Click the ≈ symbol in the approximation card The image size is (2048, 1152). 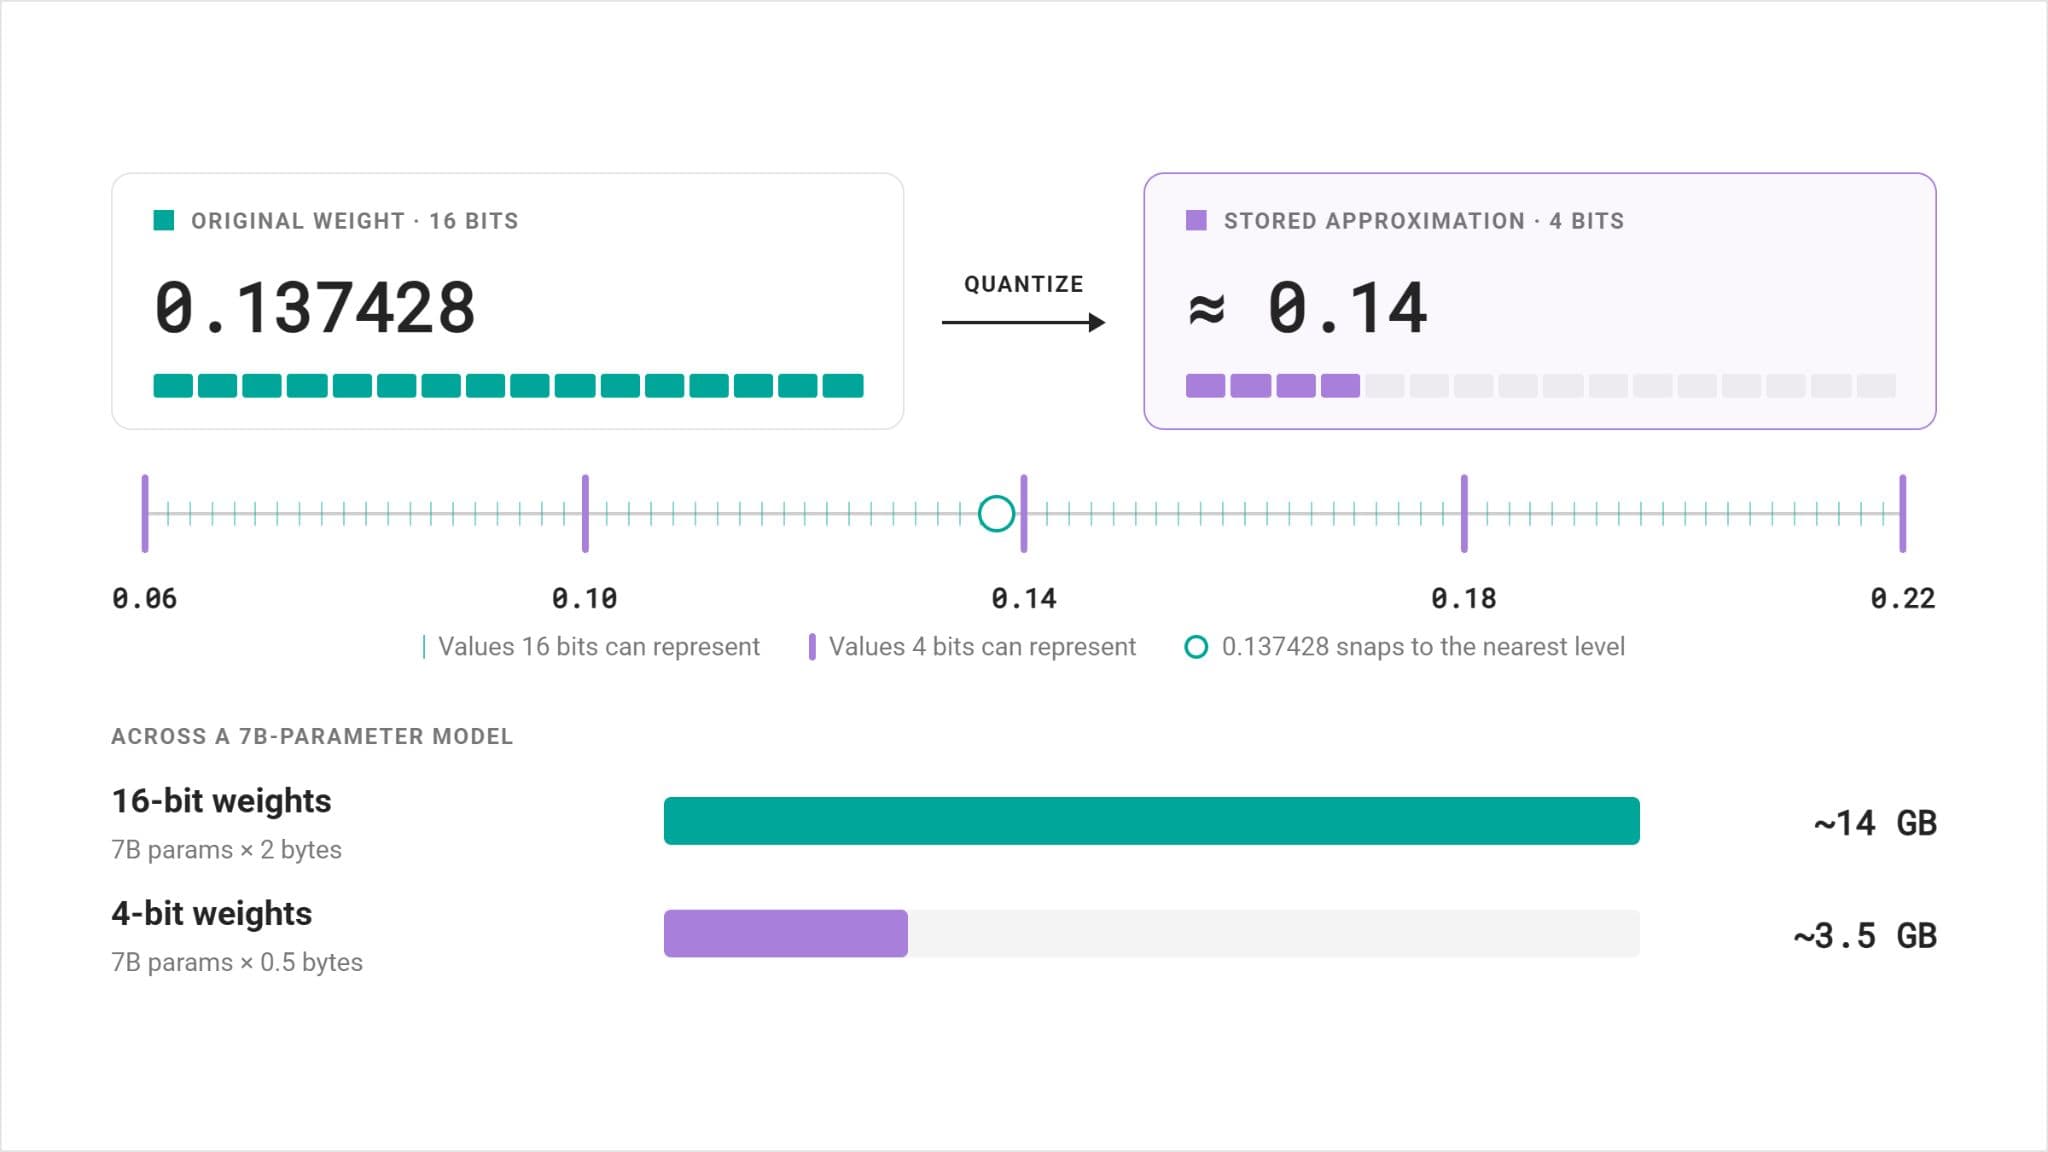pos(1206,310)
